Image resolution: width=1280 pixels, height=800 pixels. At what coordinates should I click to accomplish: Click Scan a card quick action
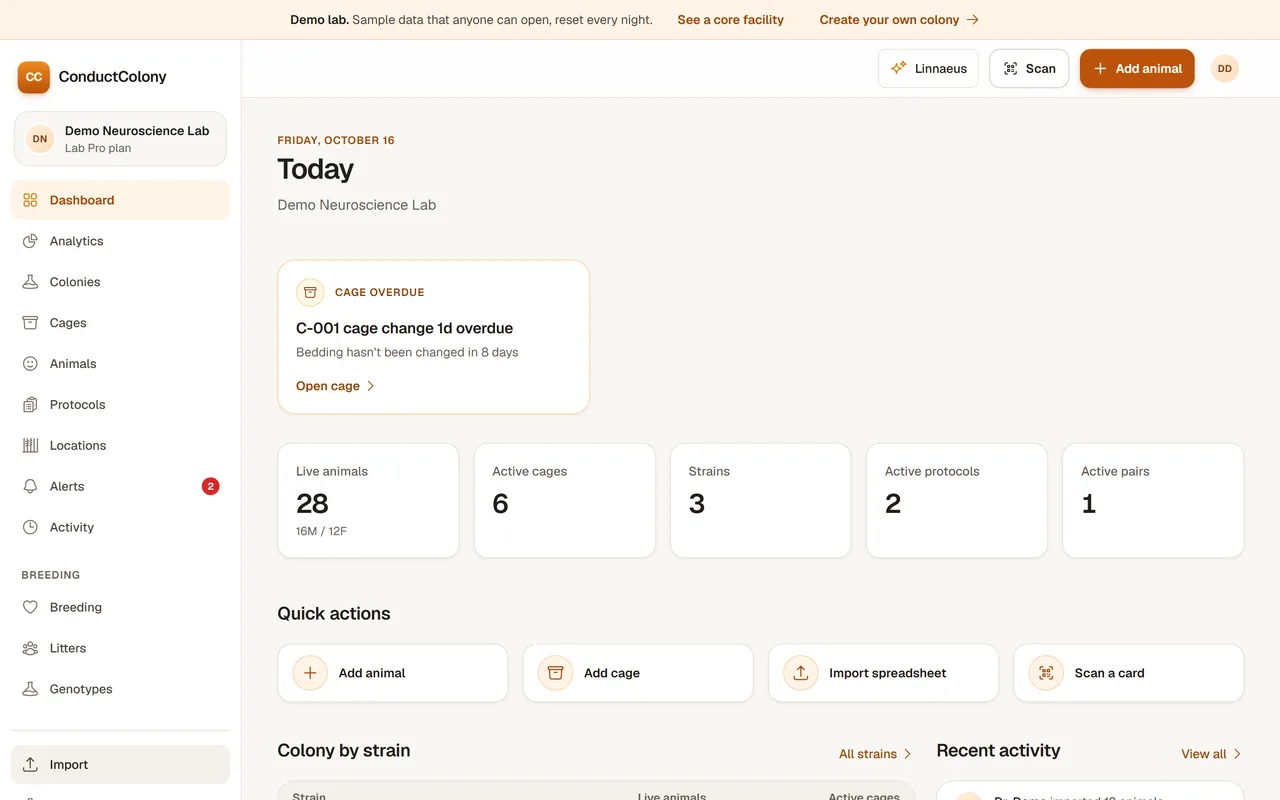[x=1129, y=673]
